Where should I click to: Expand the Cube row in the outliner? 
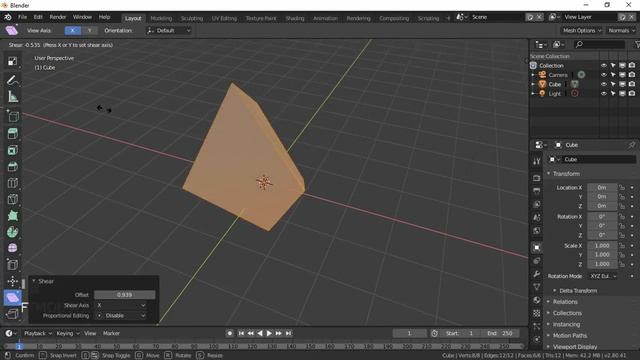pos(533,84)
